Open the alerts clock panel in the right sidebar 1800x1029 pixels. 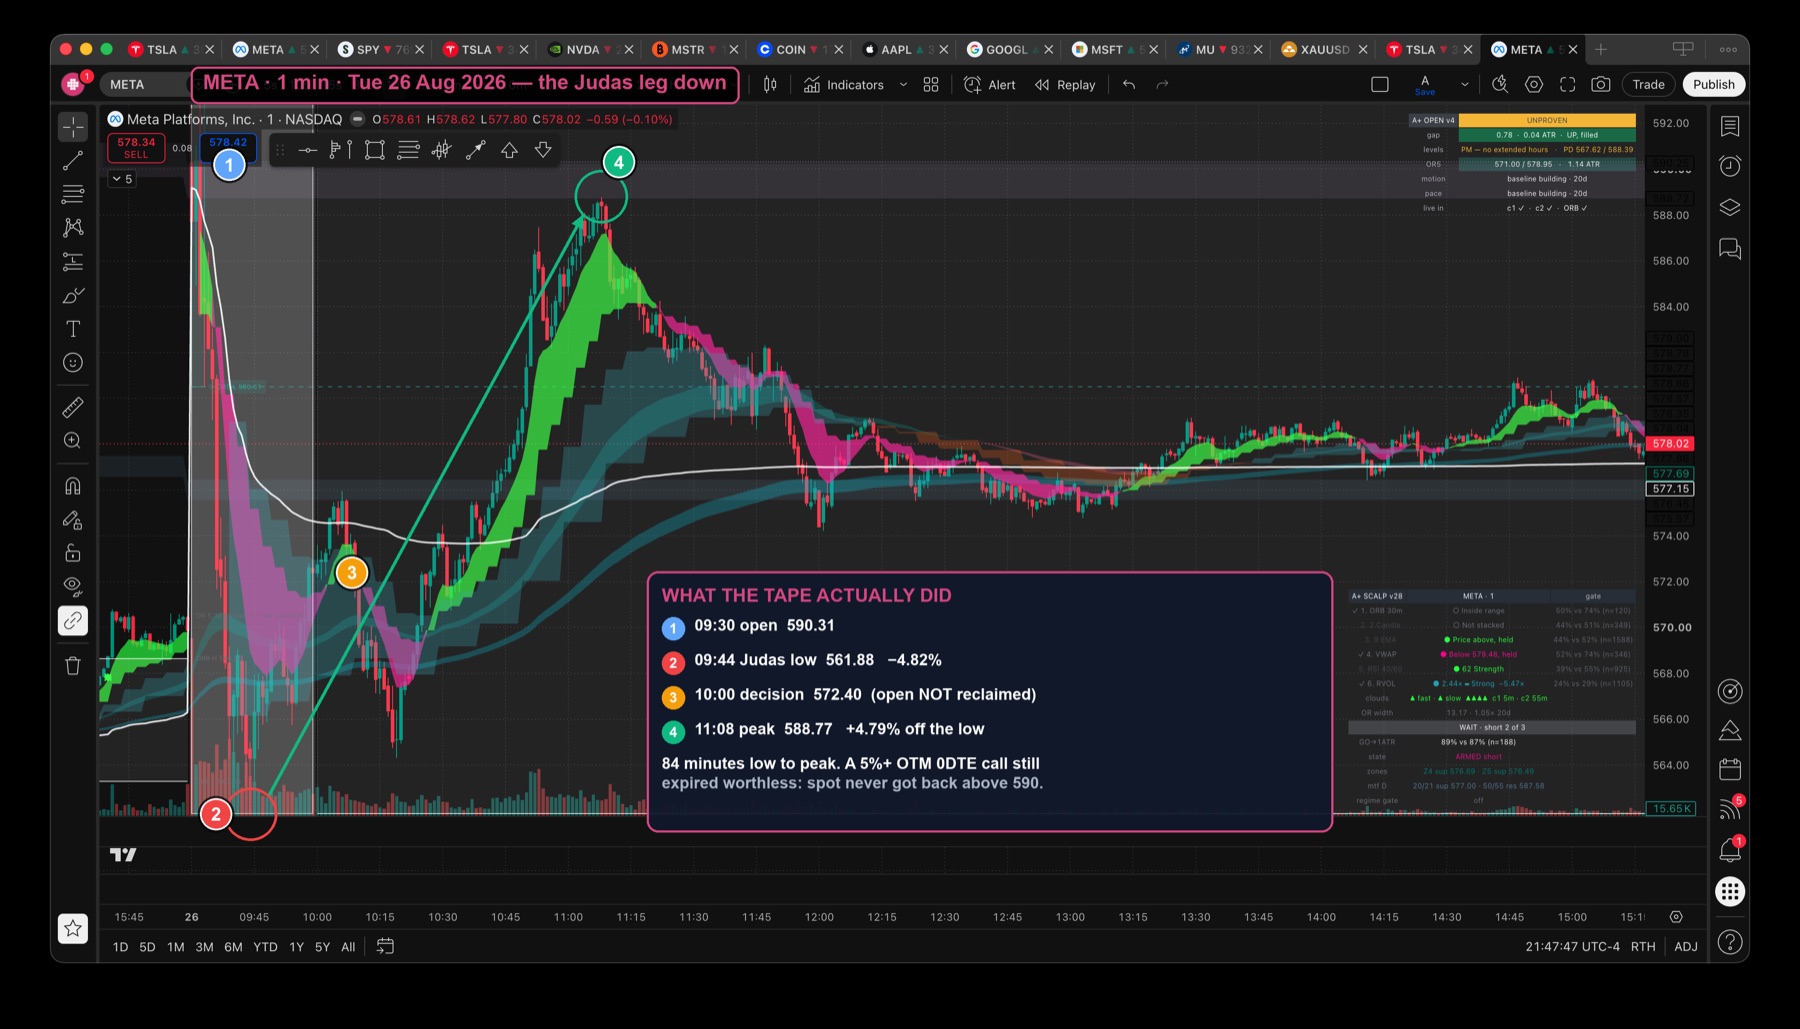pos(1730,166)
